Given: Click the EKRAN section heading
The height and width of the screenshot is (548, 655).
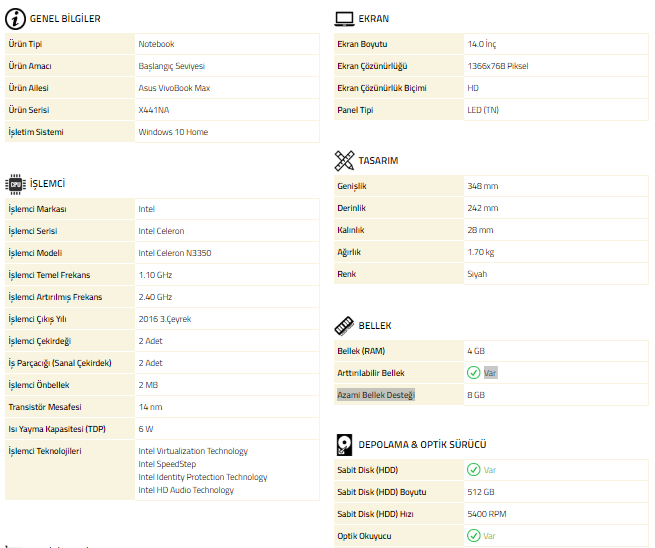Looking at the screenshot, I should click(373, 19).
